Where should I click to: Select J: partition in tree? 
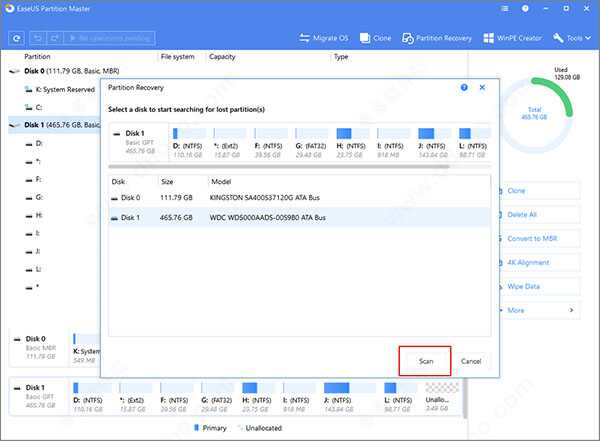pos(33,251)
